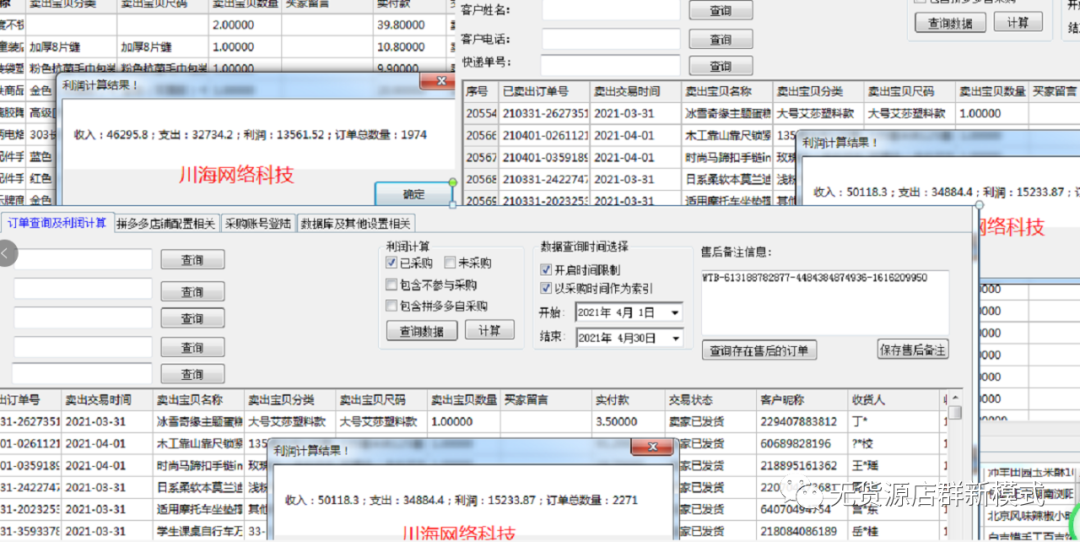Viewport: 1080px width, 542px height.
Task: Click the 保存售后备注 button
Action: click(x=913, y=348)
